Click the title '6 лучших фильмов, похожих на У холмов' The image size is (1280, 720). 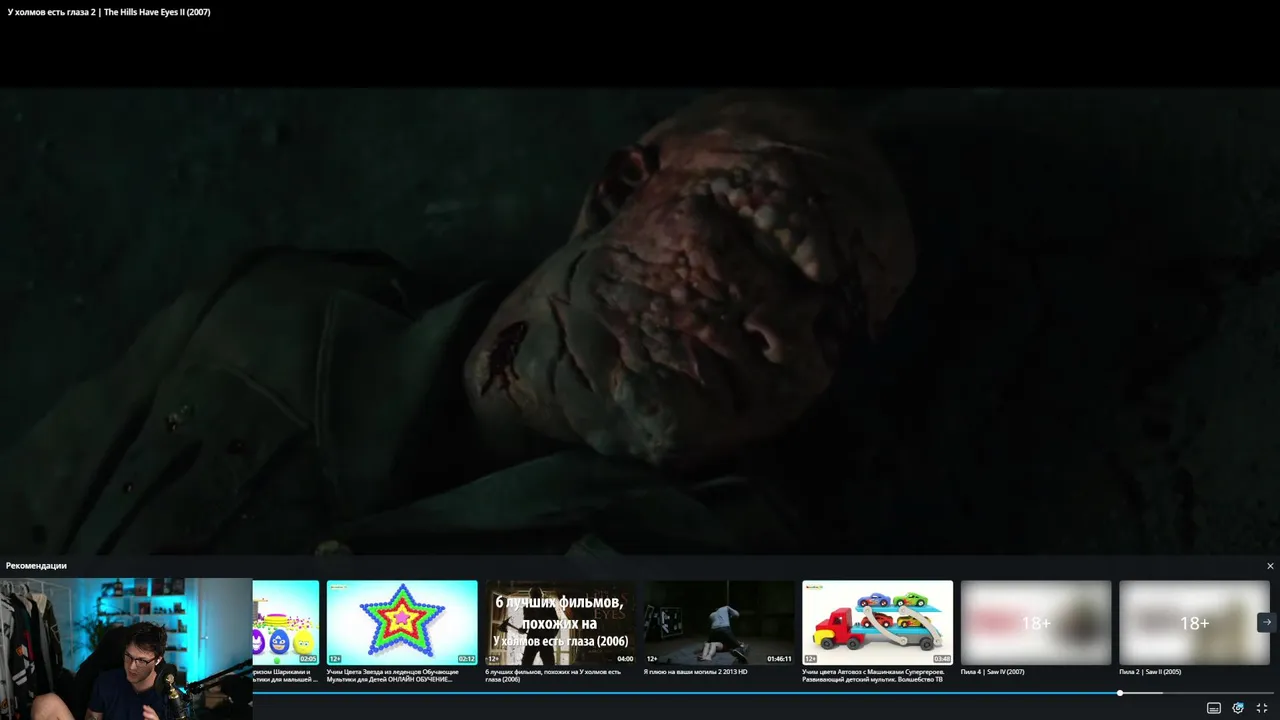click(553, 675)
